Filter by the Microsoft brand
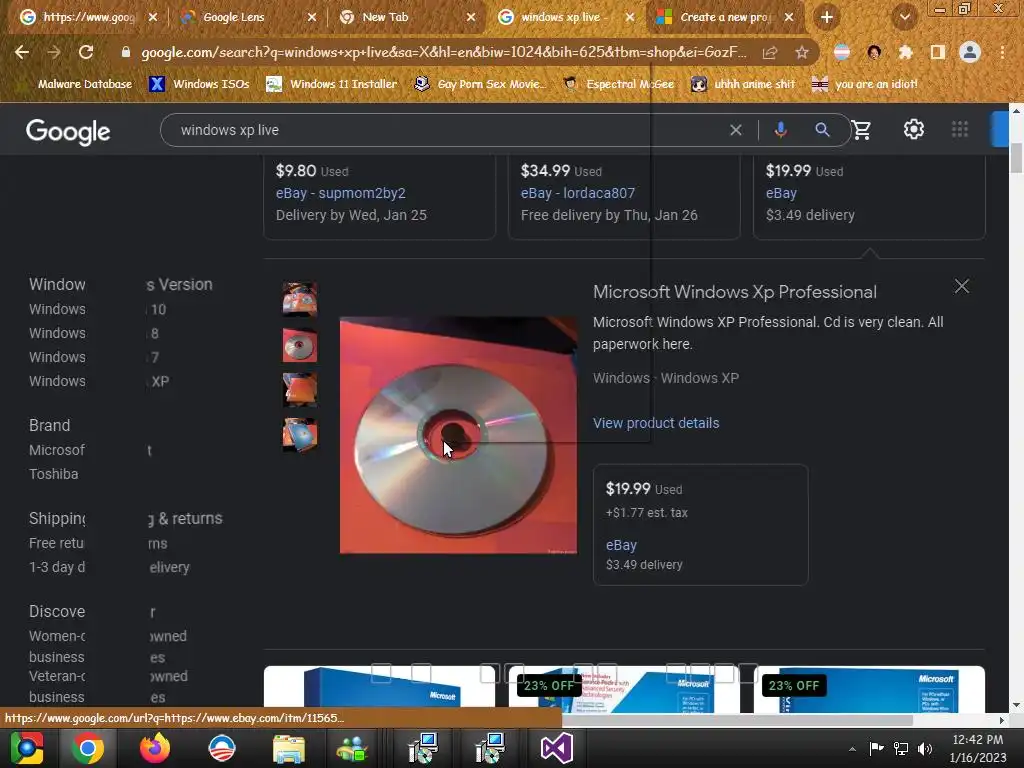The height and width of the screenshot is (768, 1024). pos(90,450)
